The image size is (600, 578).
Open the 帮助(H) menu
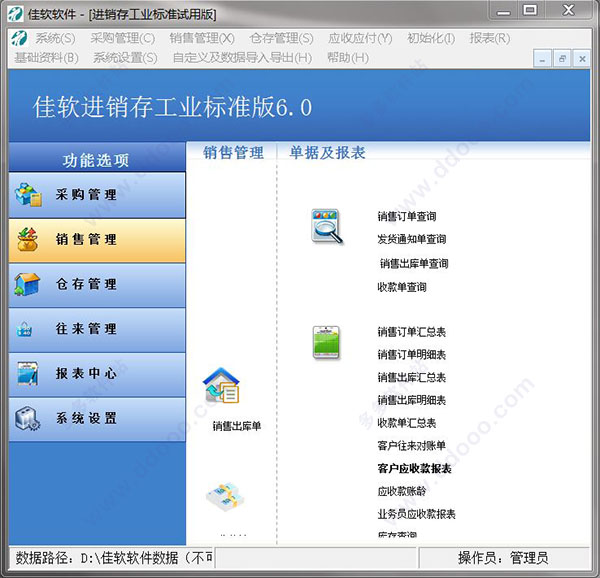click(x=348, y=58)
